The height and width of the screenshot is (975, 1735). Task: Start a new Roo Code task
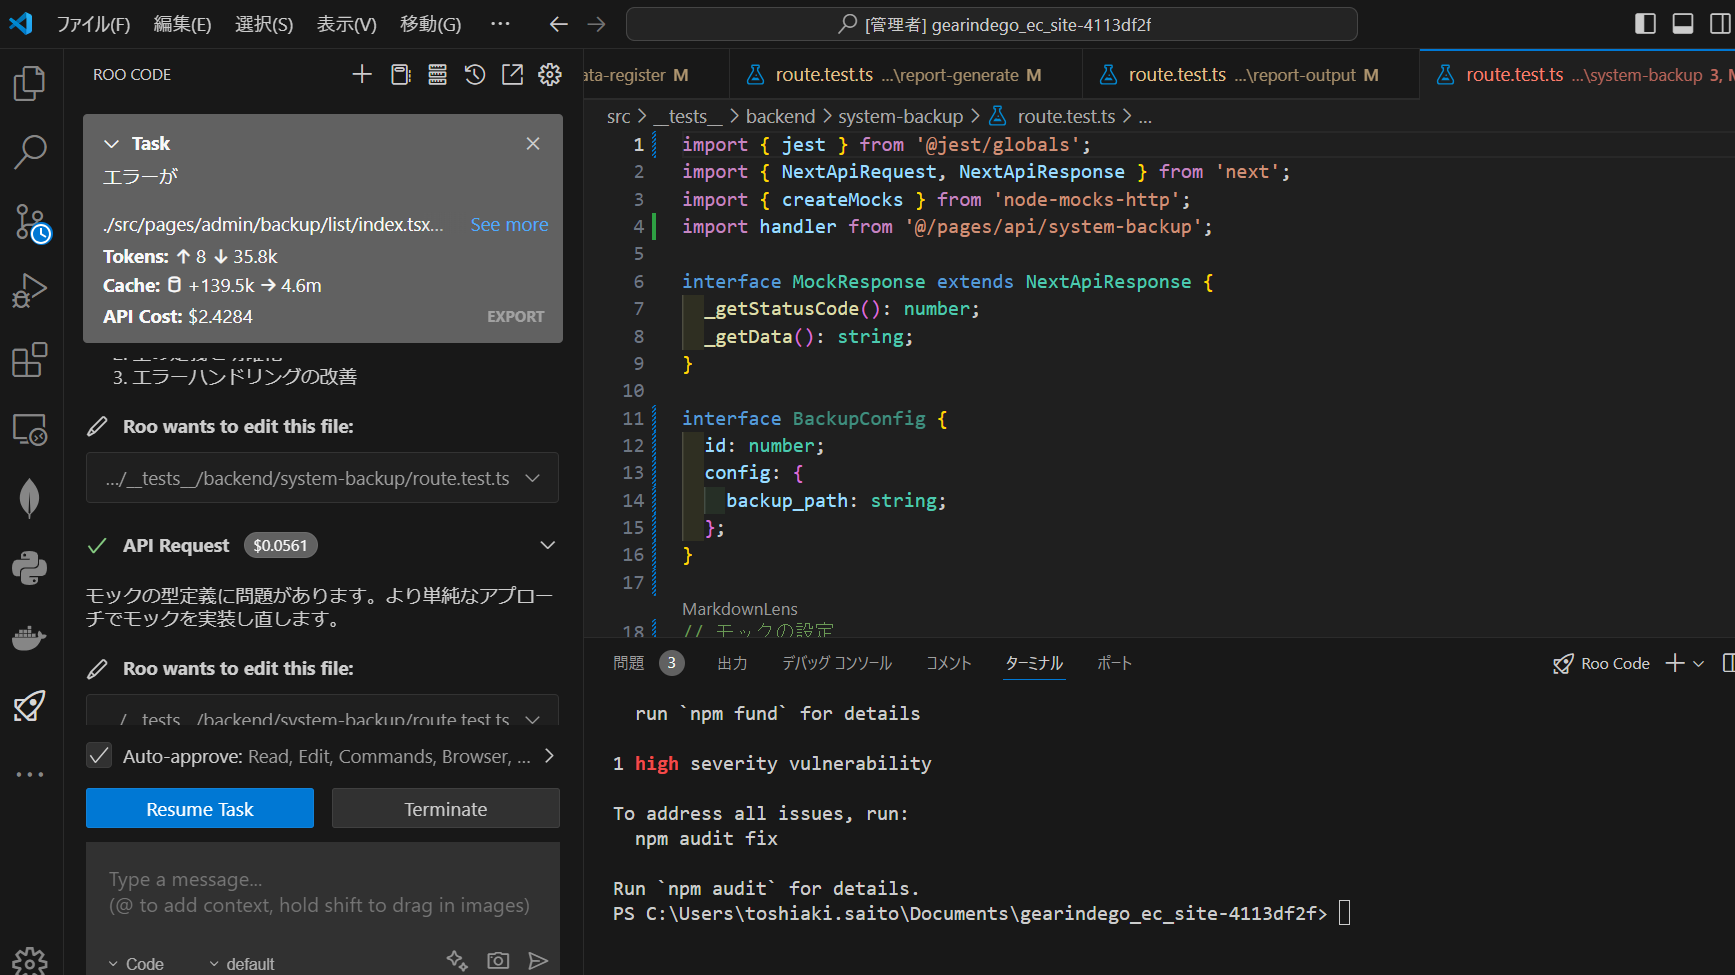point(362,75)
